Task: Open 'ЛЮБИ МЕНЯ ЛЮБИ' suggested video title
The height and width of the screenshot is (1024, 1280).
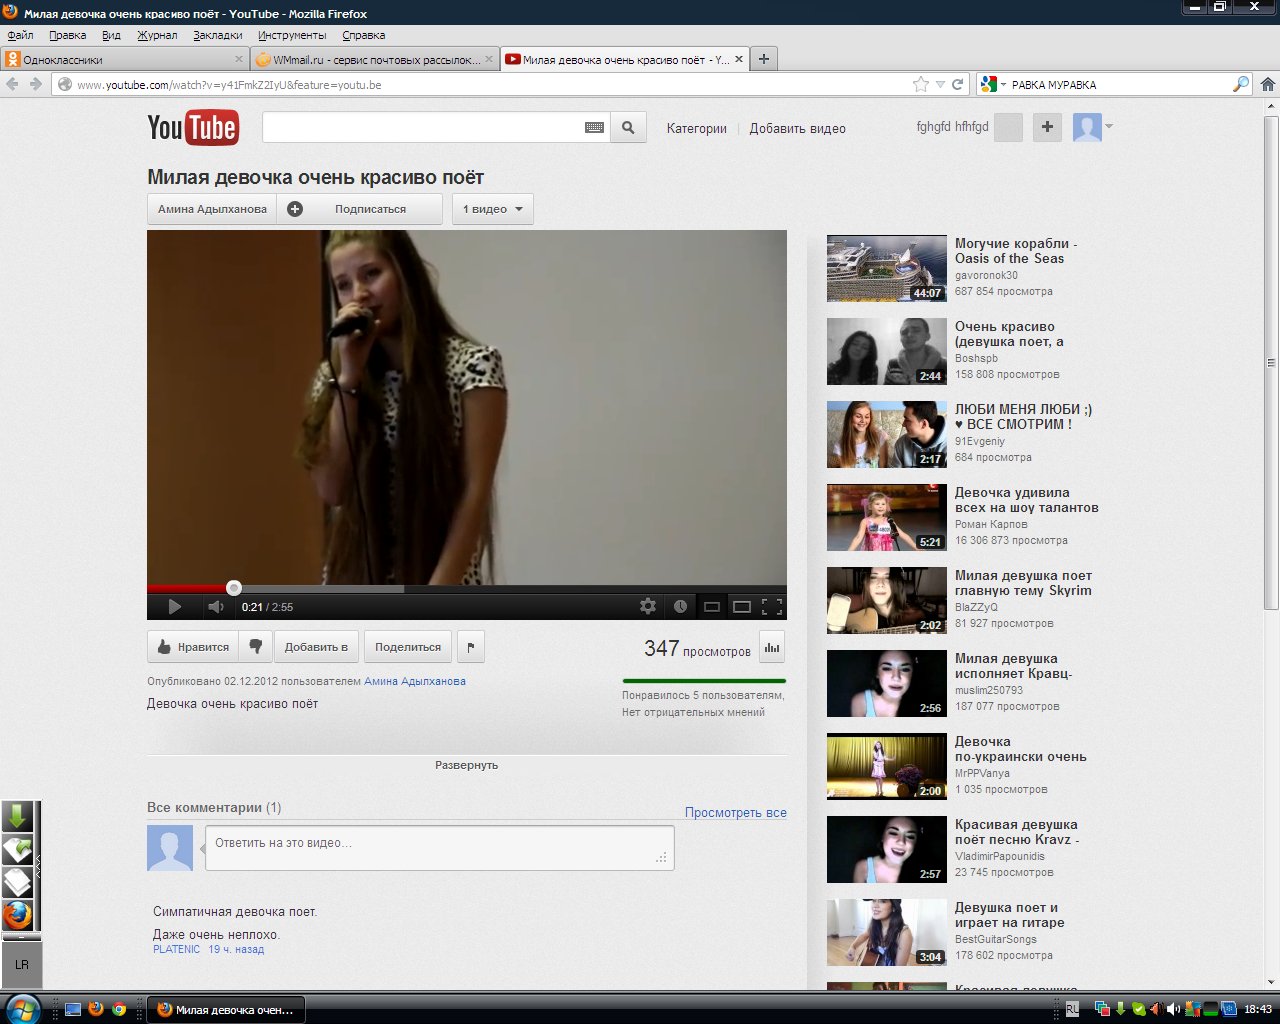Action: [1023, 416]
